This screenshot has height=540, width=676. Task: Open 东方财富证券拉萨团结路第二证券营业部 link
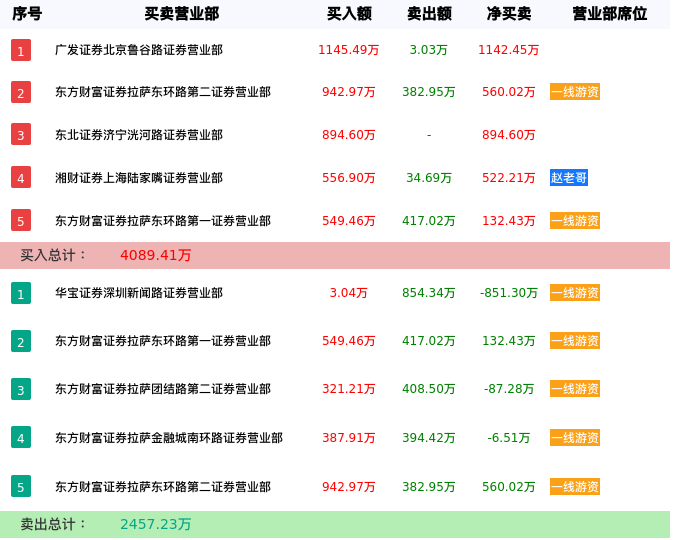[x=163, y=389]
